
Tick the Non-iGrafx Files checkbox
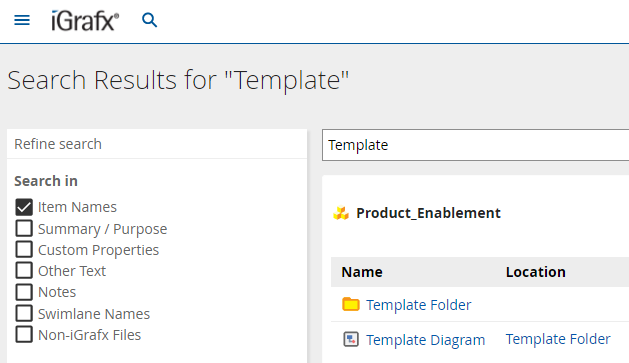[x=24, y=334]
